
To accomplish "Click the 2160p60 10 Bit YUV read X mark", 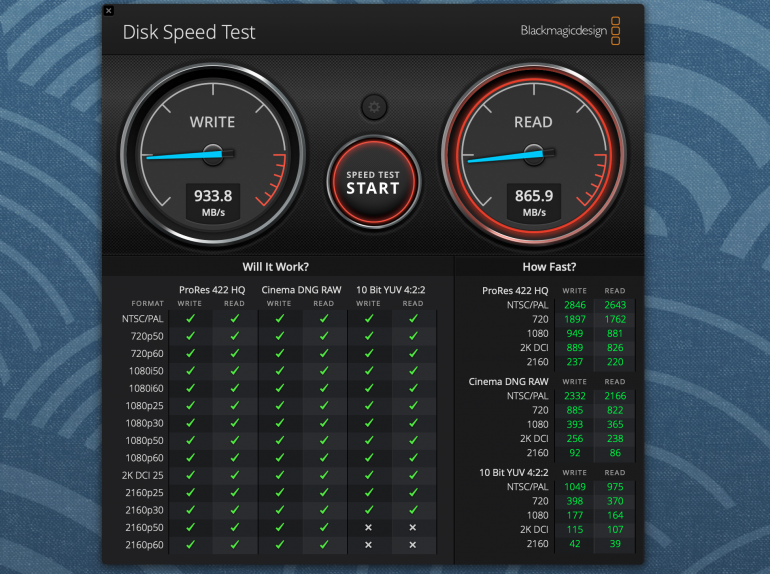I will point(412,545).
